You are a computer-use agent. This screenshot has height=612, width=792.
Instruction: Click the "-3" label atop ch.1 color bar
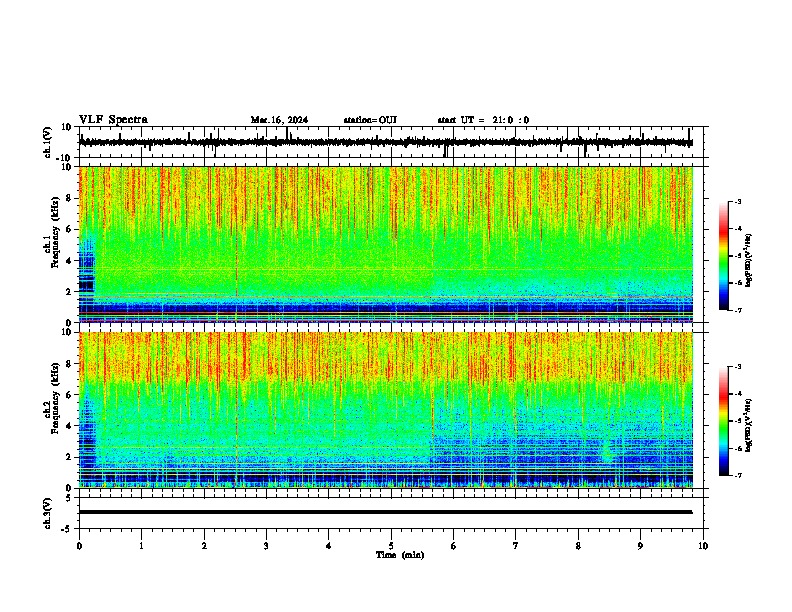point(738,201)
